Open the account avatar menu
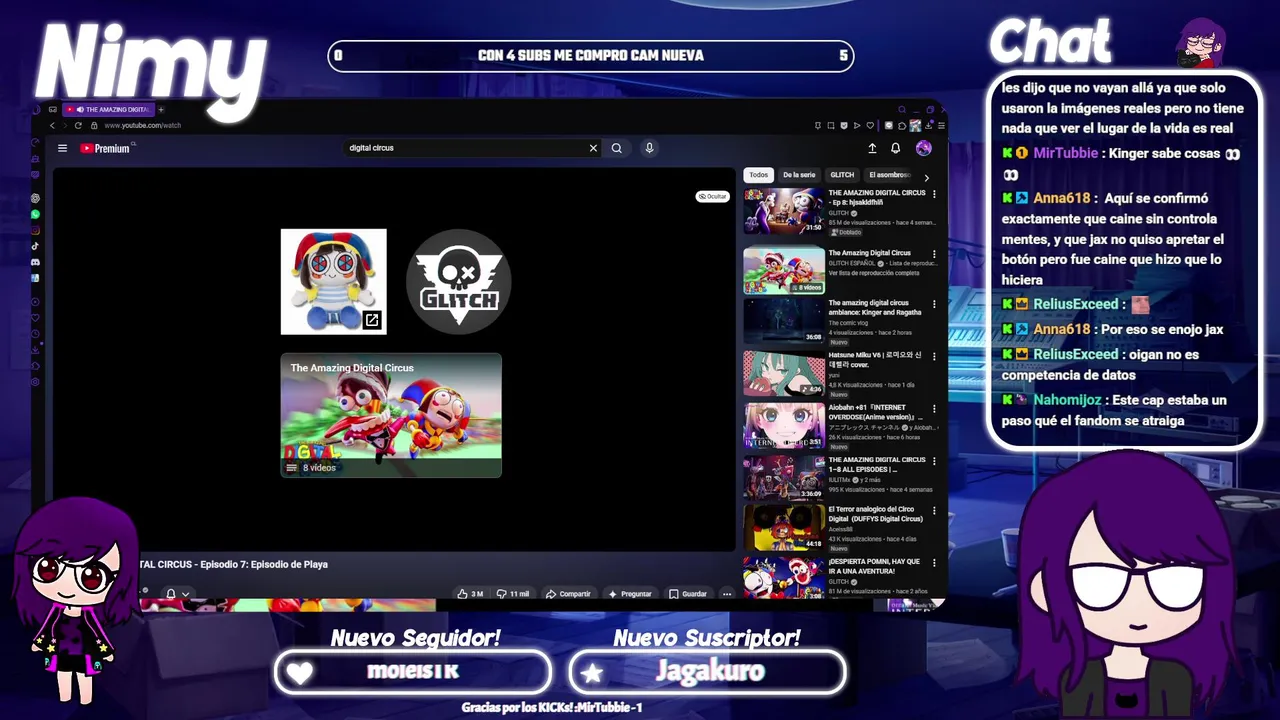 pos(923,148)
